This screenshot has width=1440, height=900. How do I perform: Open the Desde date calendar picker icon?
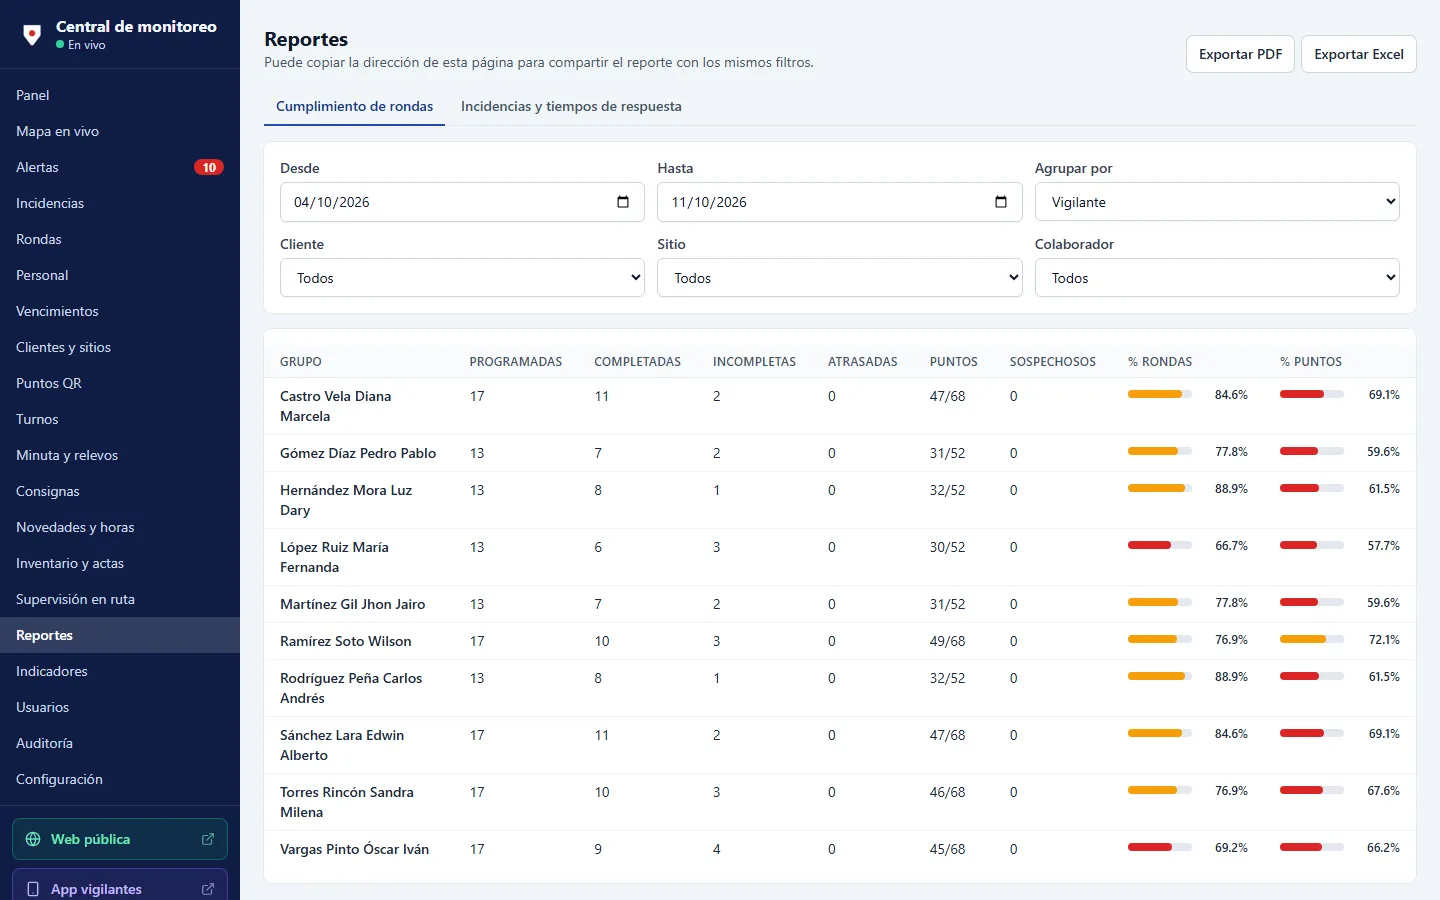tap(623, 202)
